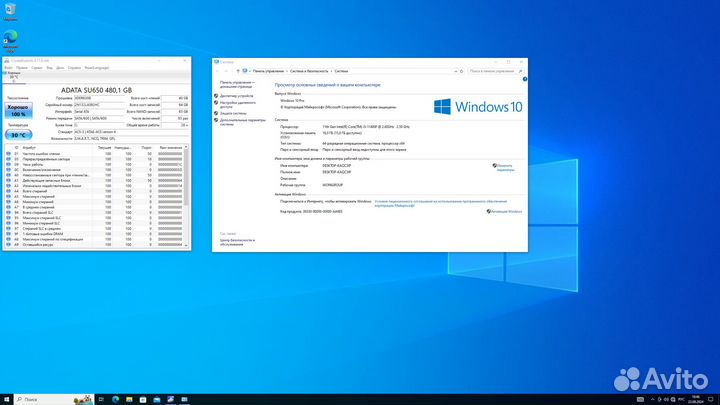Open Защита системы link

pos(233,113)
